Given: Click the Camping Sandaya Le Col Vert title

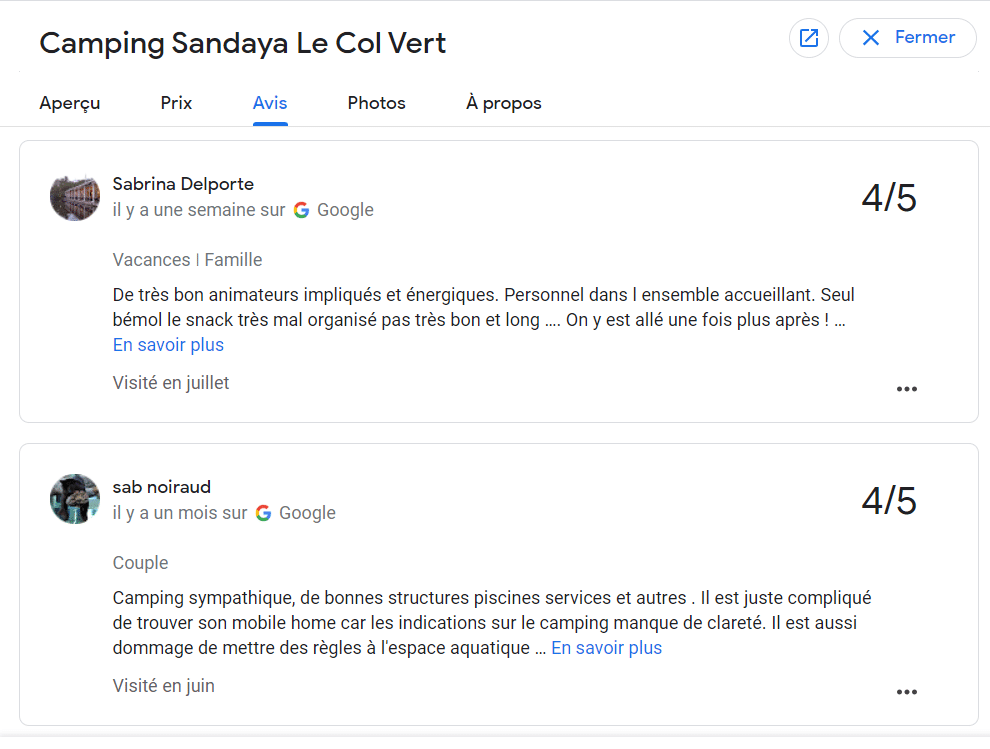Looking at the screenshot, I should coord(242,43).
